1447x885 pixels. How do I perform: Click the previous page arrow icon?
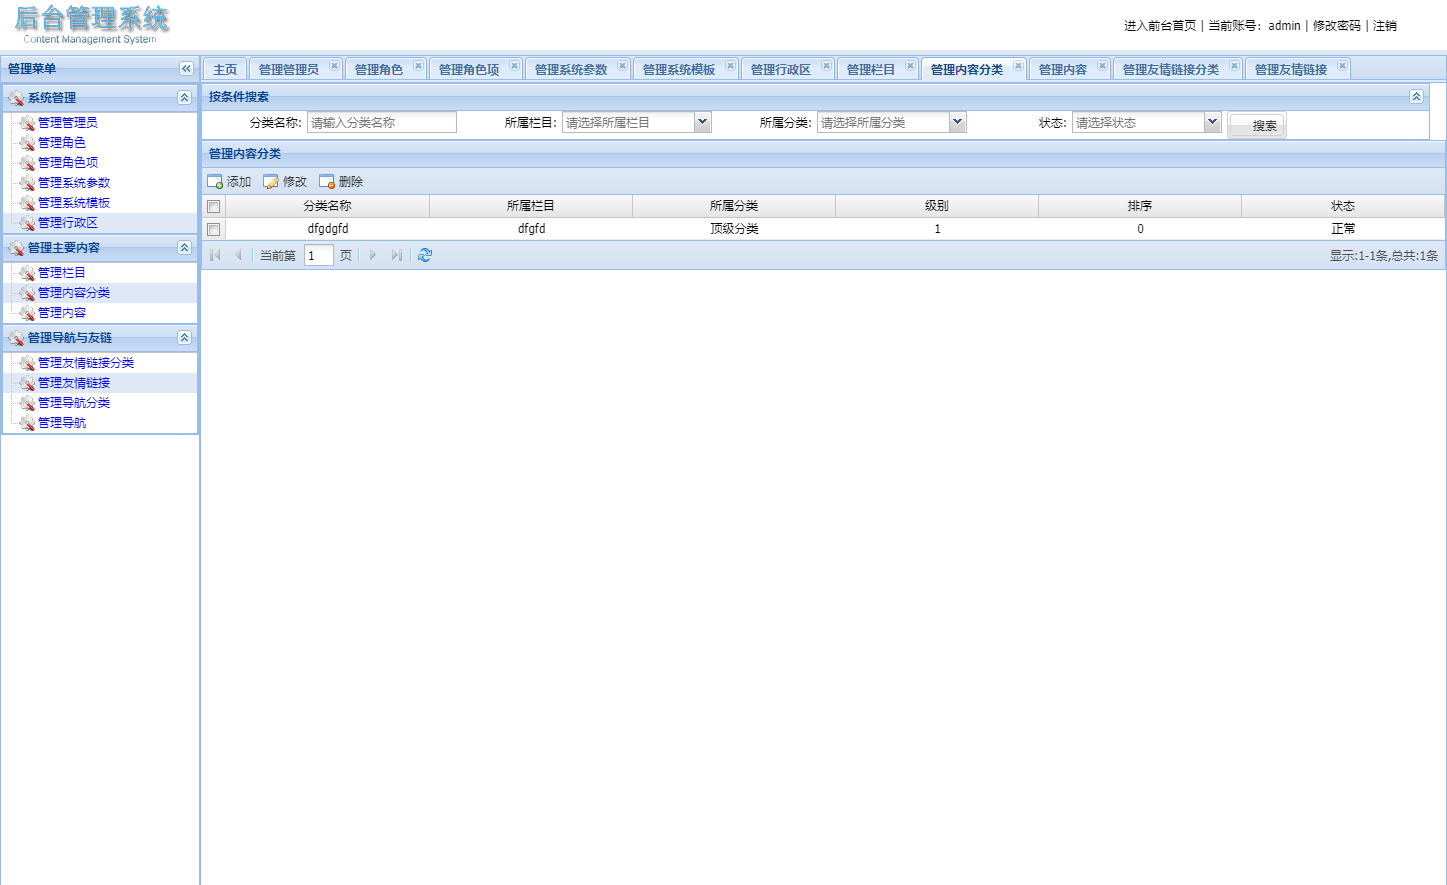pyautogui.click(x=238, y=255)
